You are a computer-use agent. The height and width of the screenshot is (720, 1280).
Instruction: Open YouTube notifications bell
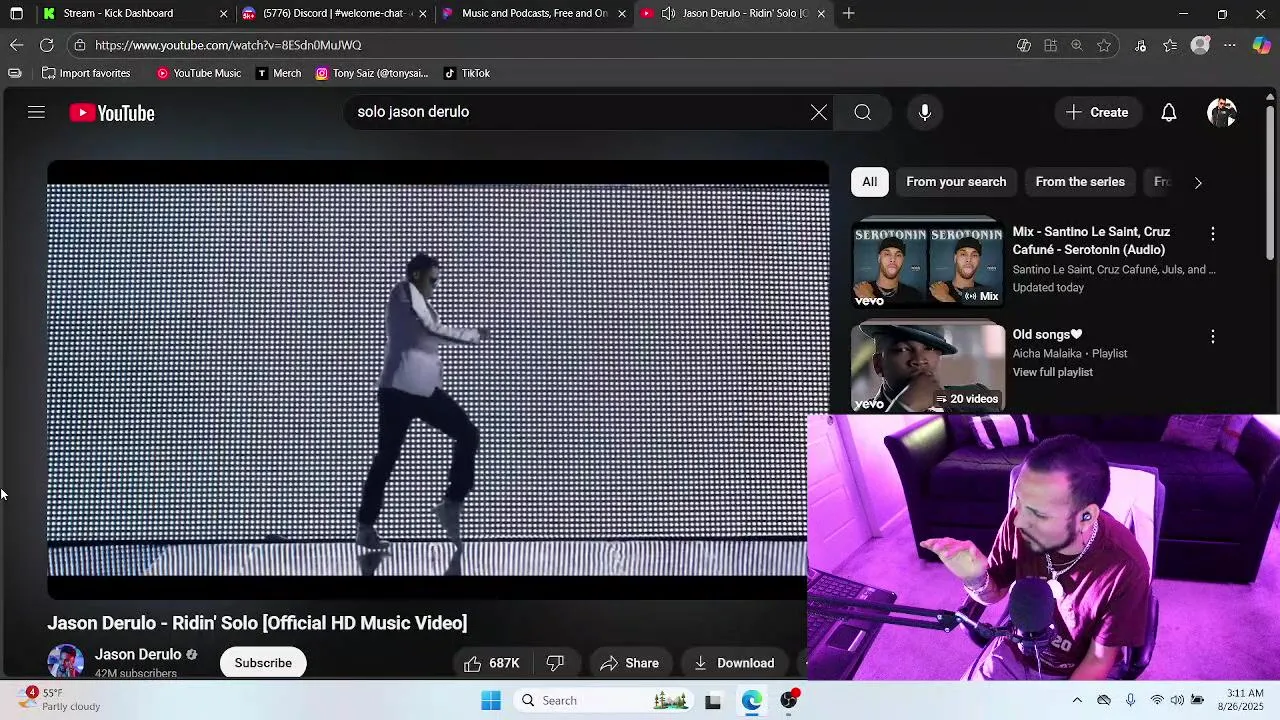click(1169, 112)
